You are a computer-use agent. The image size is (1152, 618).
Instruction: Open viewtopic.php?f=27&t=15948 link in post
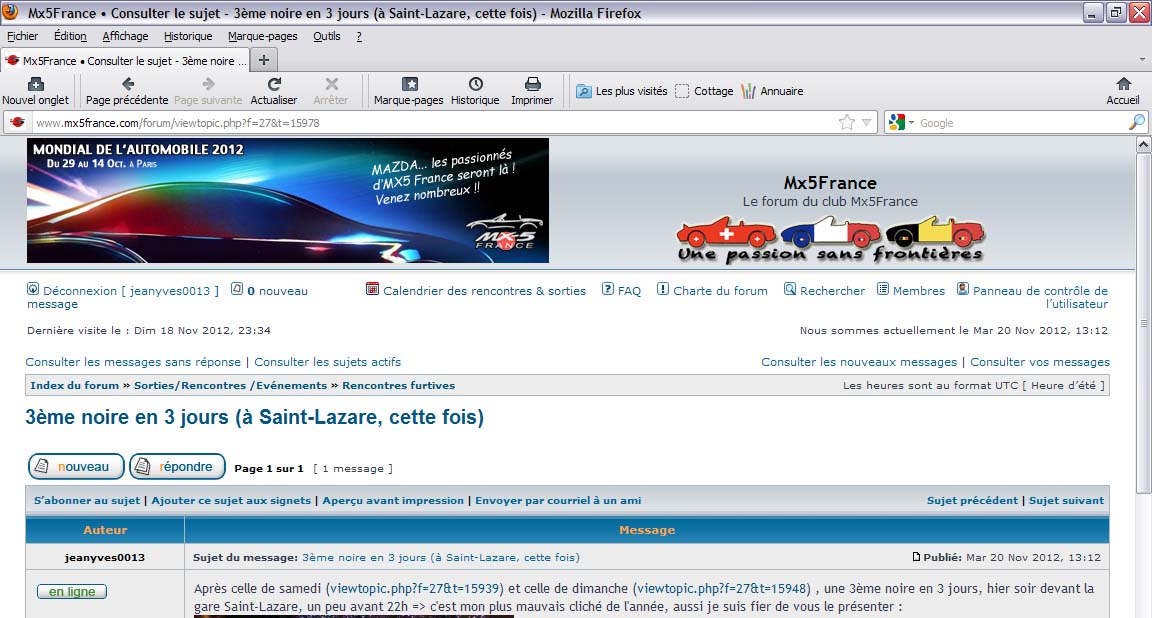[x=723, y=589]
